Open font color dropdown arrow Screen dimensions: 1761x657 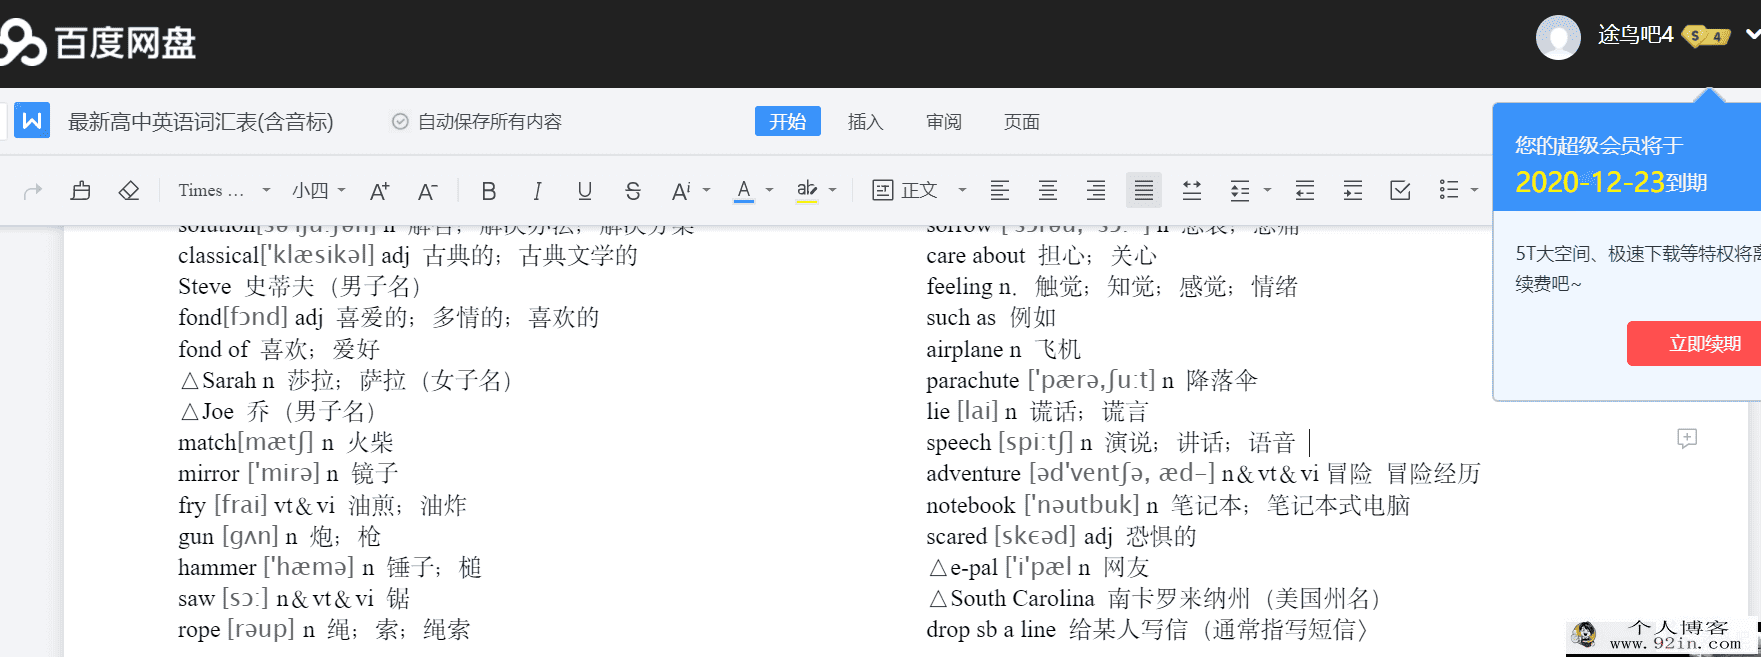pos(769,190)
